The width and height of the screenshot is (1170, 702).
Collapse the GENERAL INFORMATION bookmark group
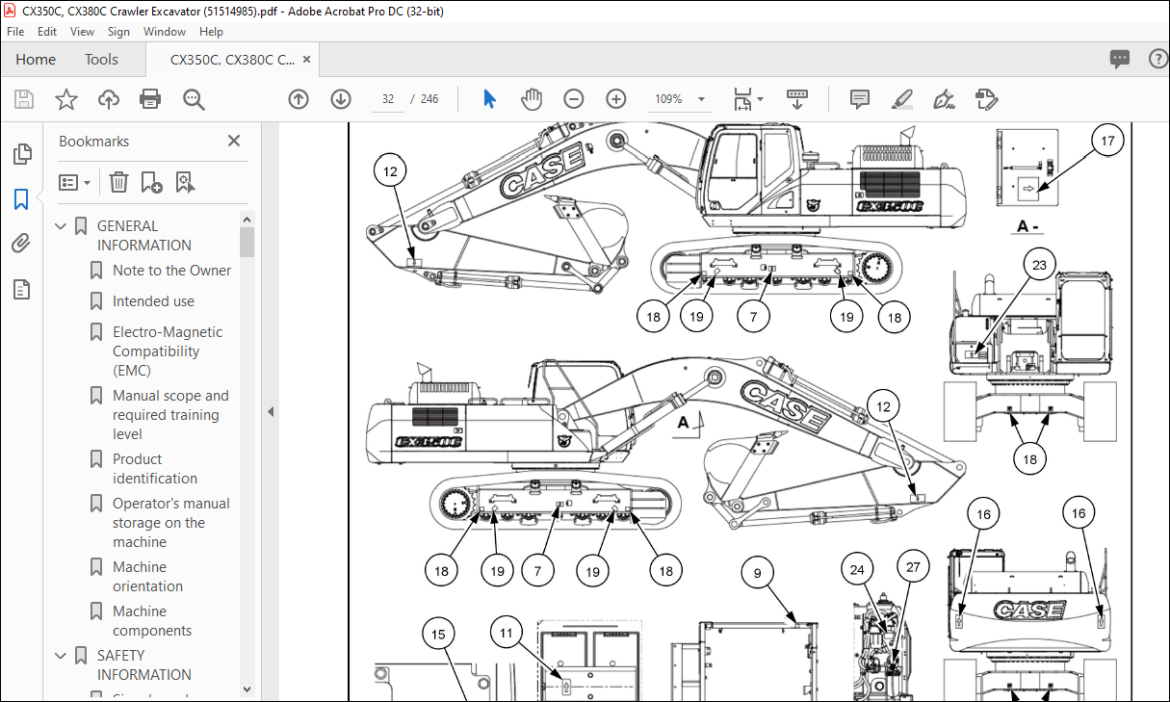tap(61, 226)
